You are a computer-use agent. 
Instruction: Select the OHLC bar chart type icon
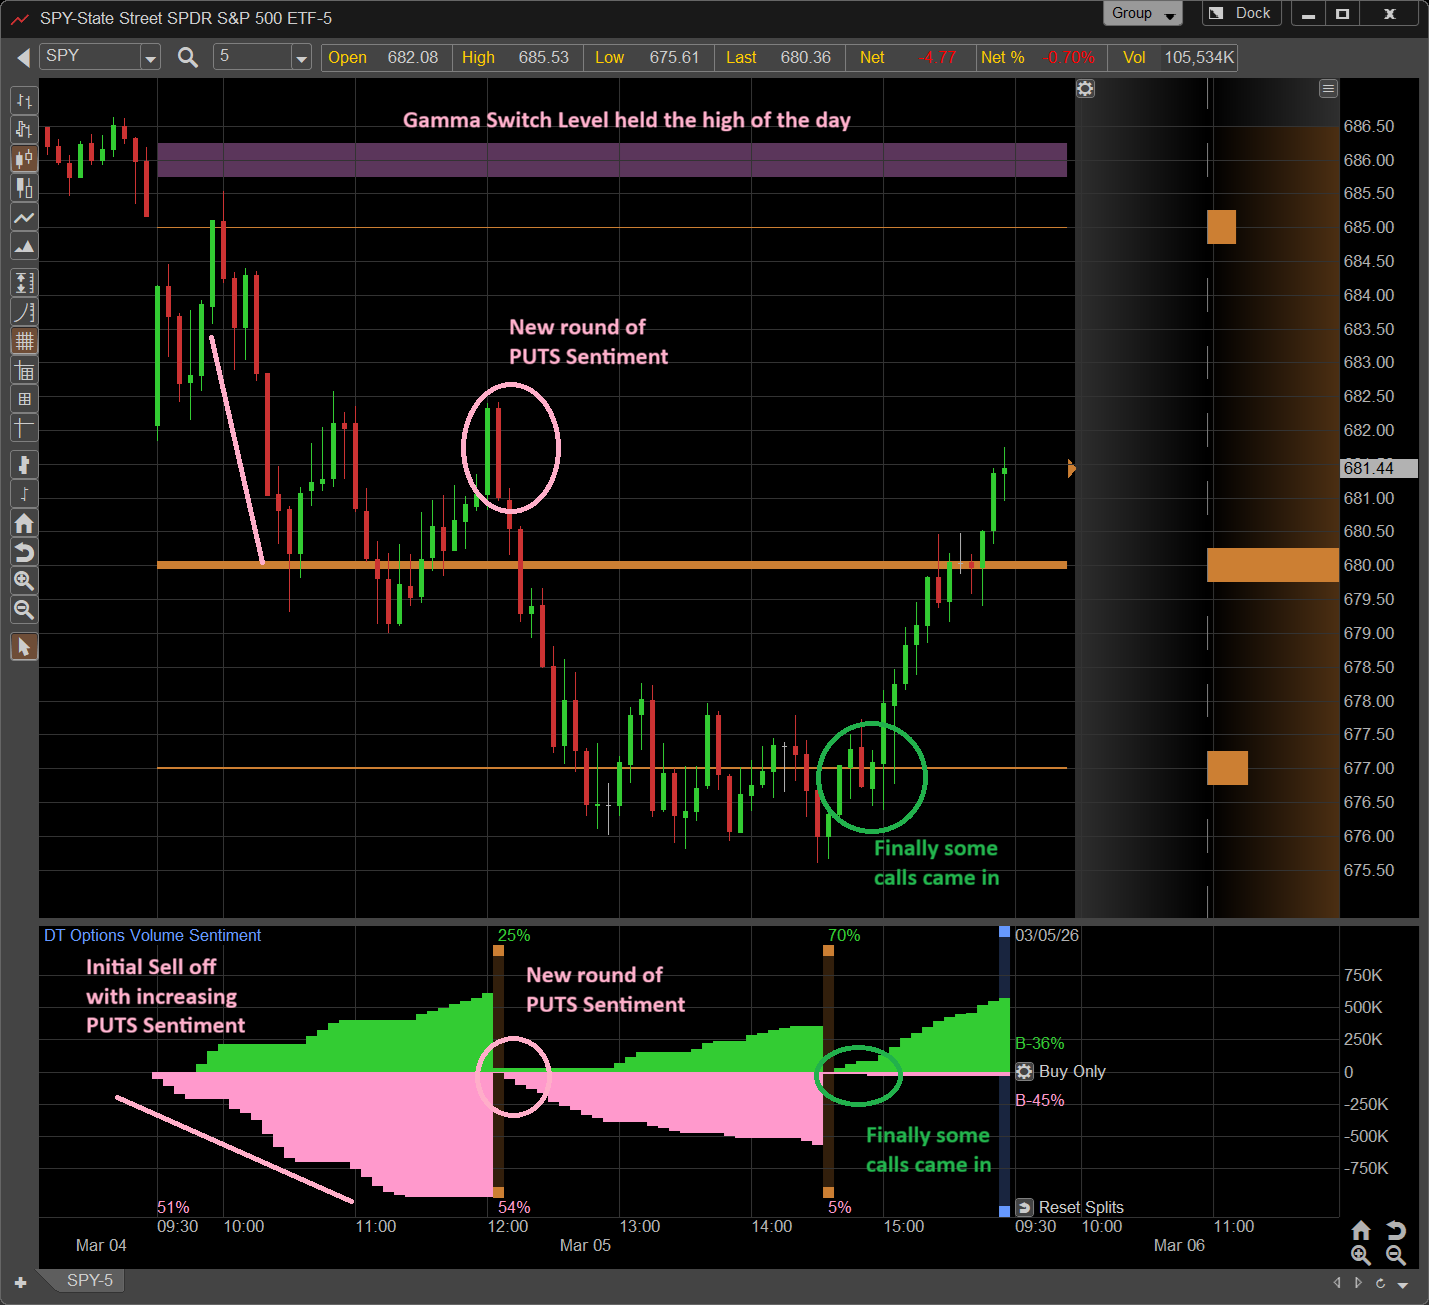coord(24,100)
